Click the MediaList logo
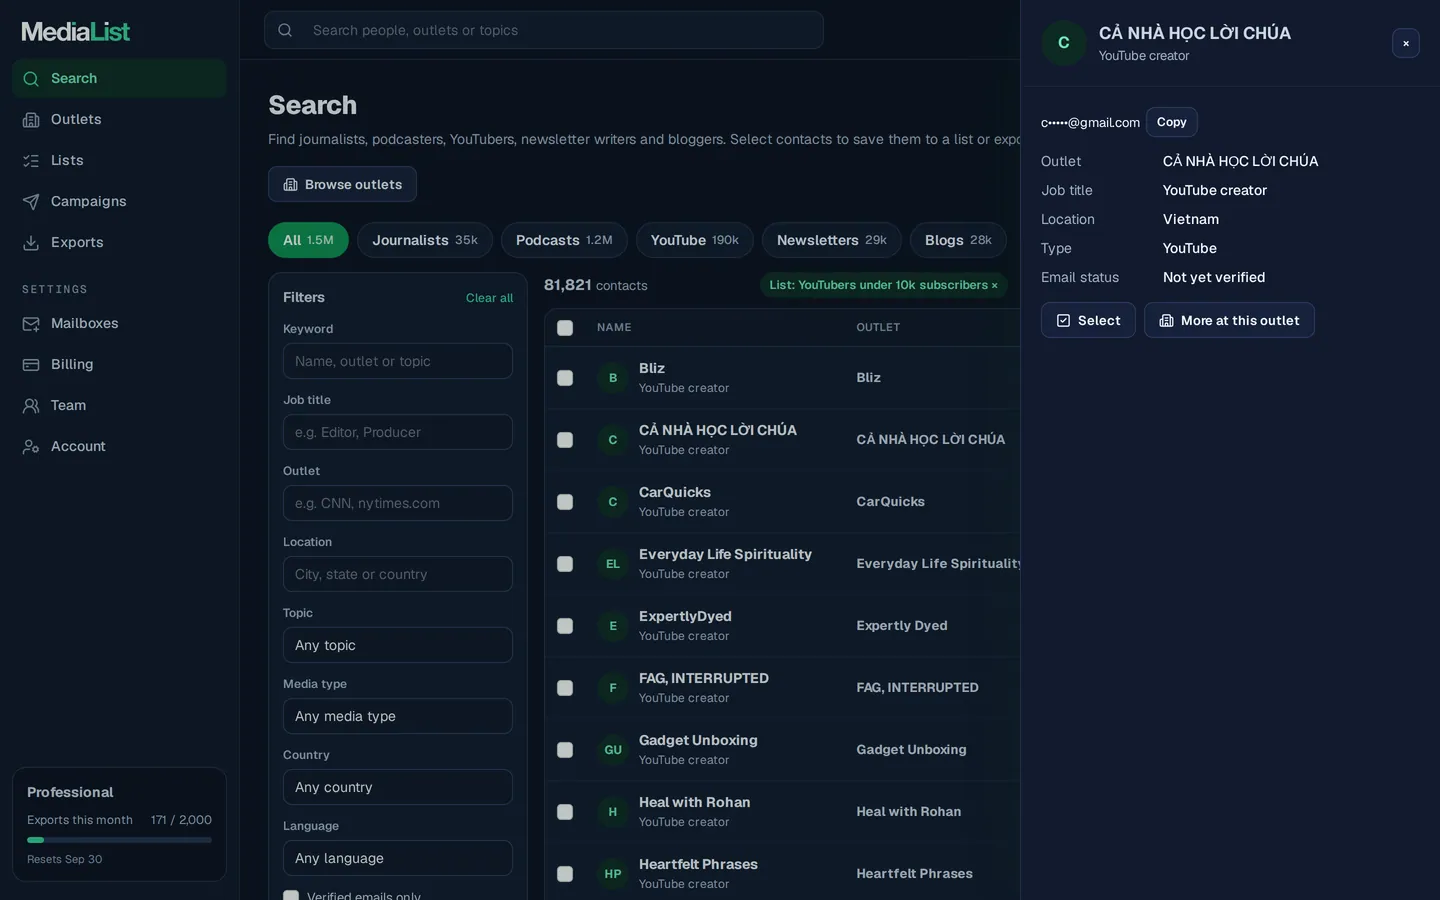This screenshot has height=900, width=1440. (x=76, y=32)
